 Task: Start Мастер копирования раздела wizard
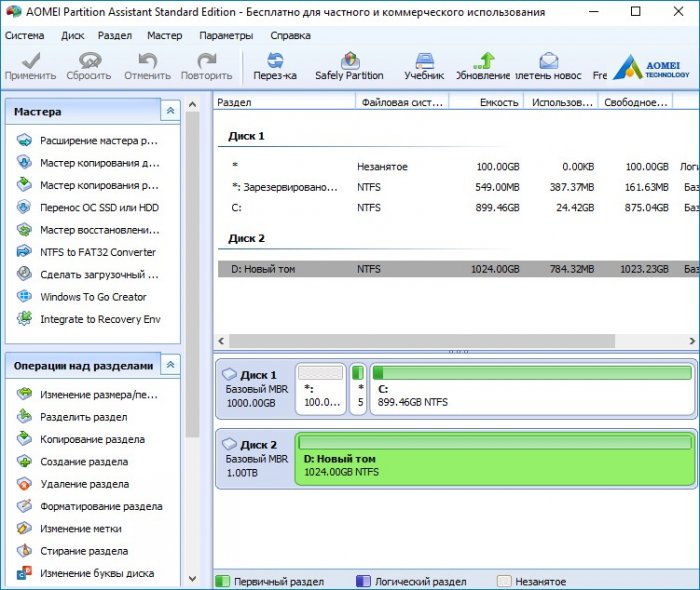(88, 185)
